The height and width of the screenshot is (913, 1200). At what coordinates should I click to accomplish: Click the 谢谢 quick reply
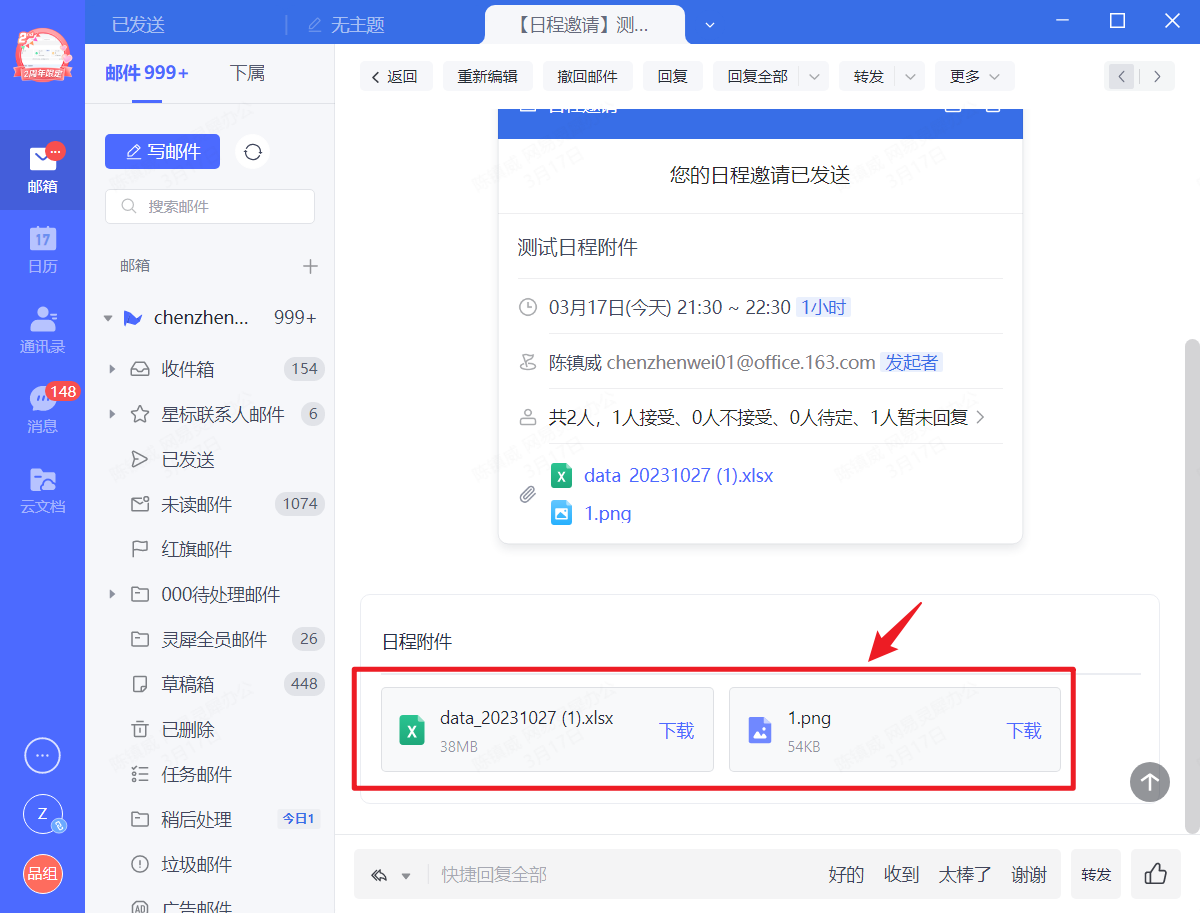(x=1029, y=875)
